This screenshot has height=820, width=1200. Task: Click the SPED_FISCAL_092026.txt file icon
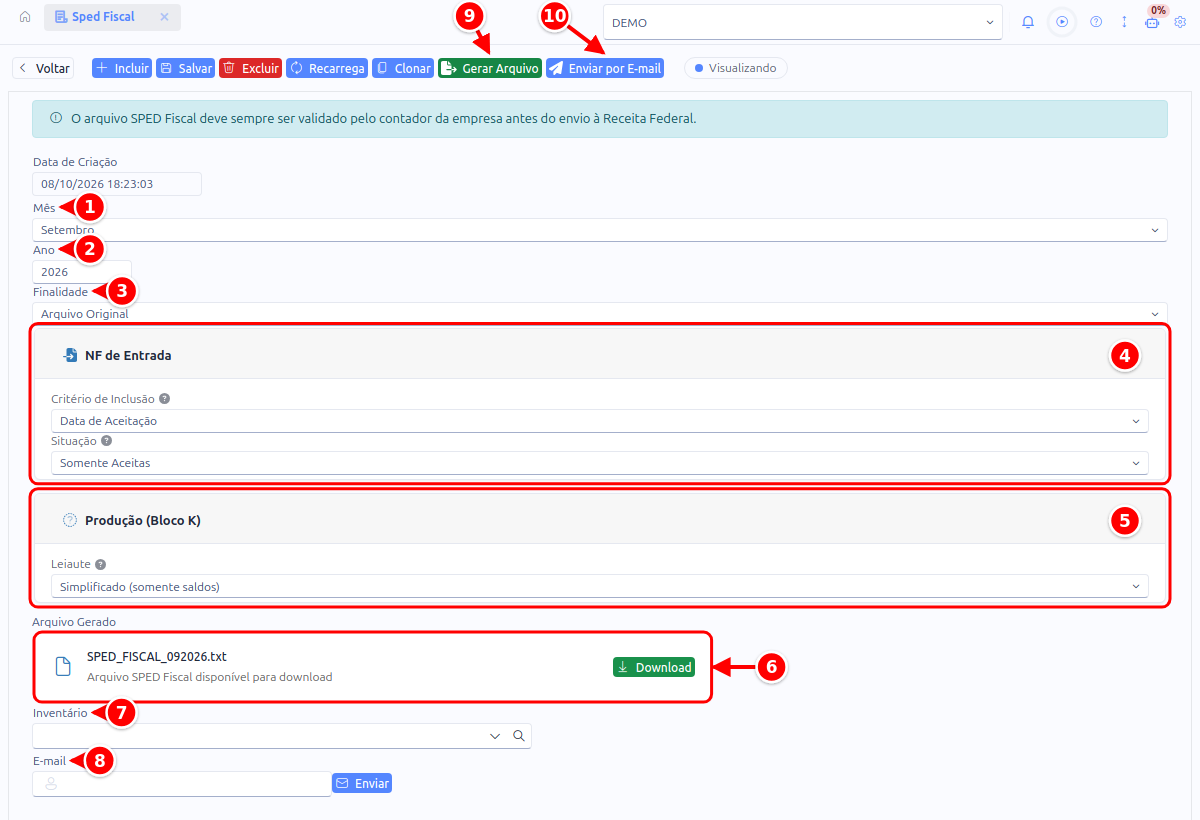(63, 667)
